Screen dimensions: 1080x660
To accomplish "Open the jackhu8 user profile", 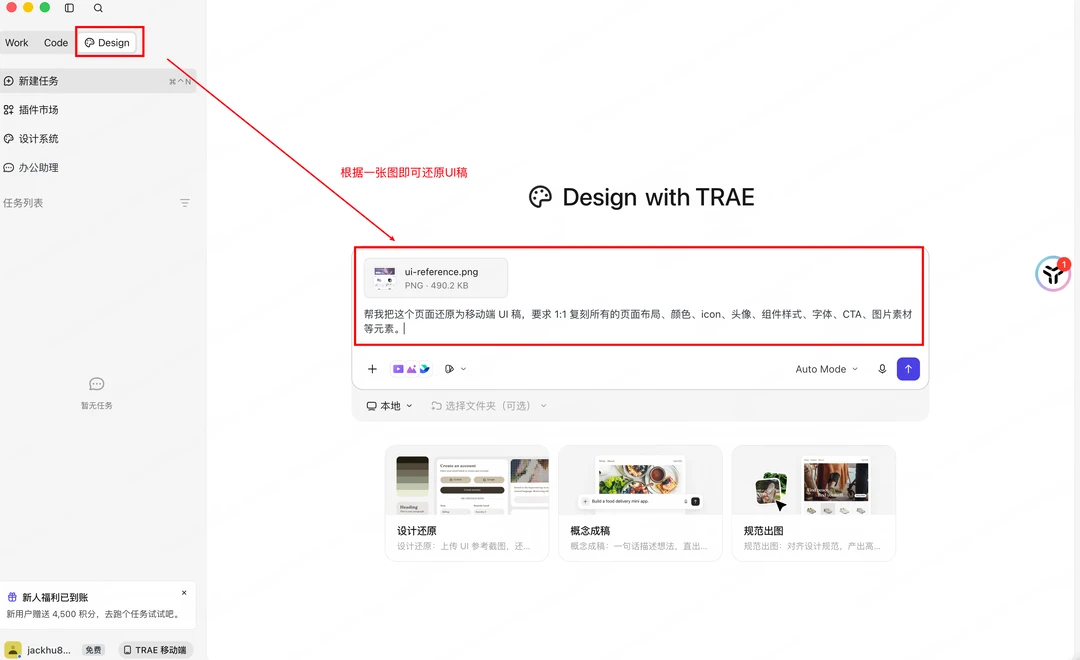I will click(x=39, y=650).
